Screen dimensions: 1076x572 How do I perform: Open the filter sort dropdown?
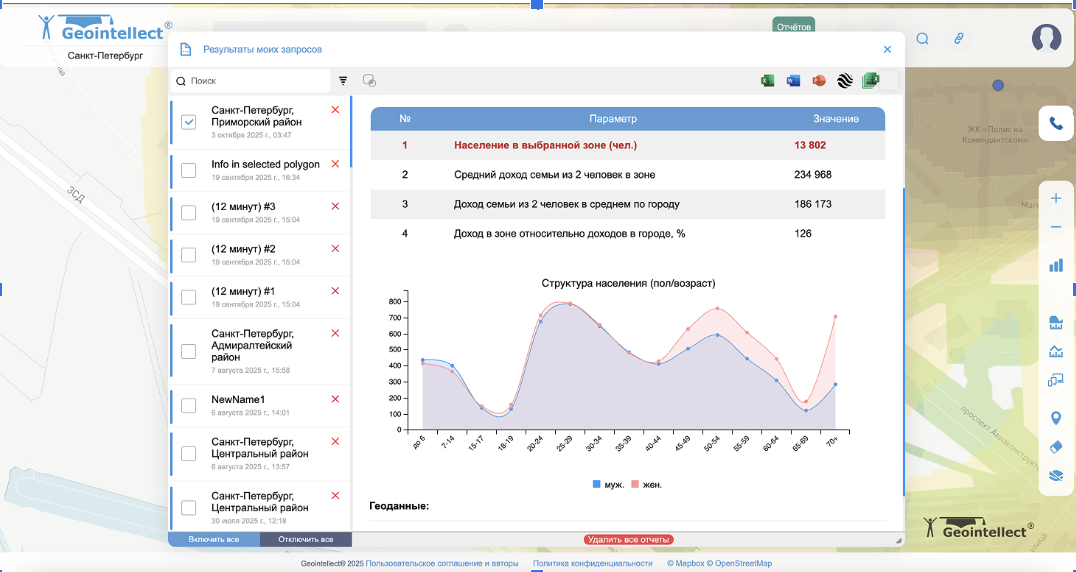click(343, 81)
